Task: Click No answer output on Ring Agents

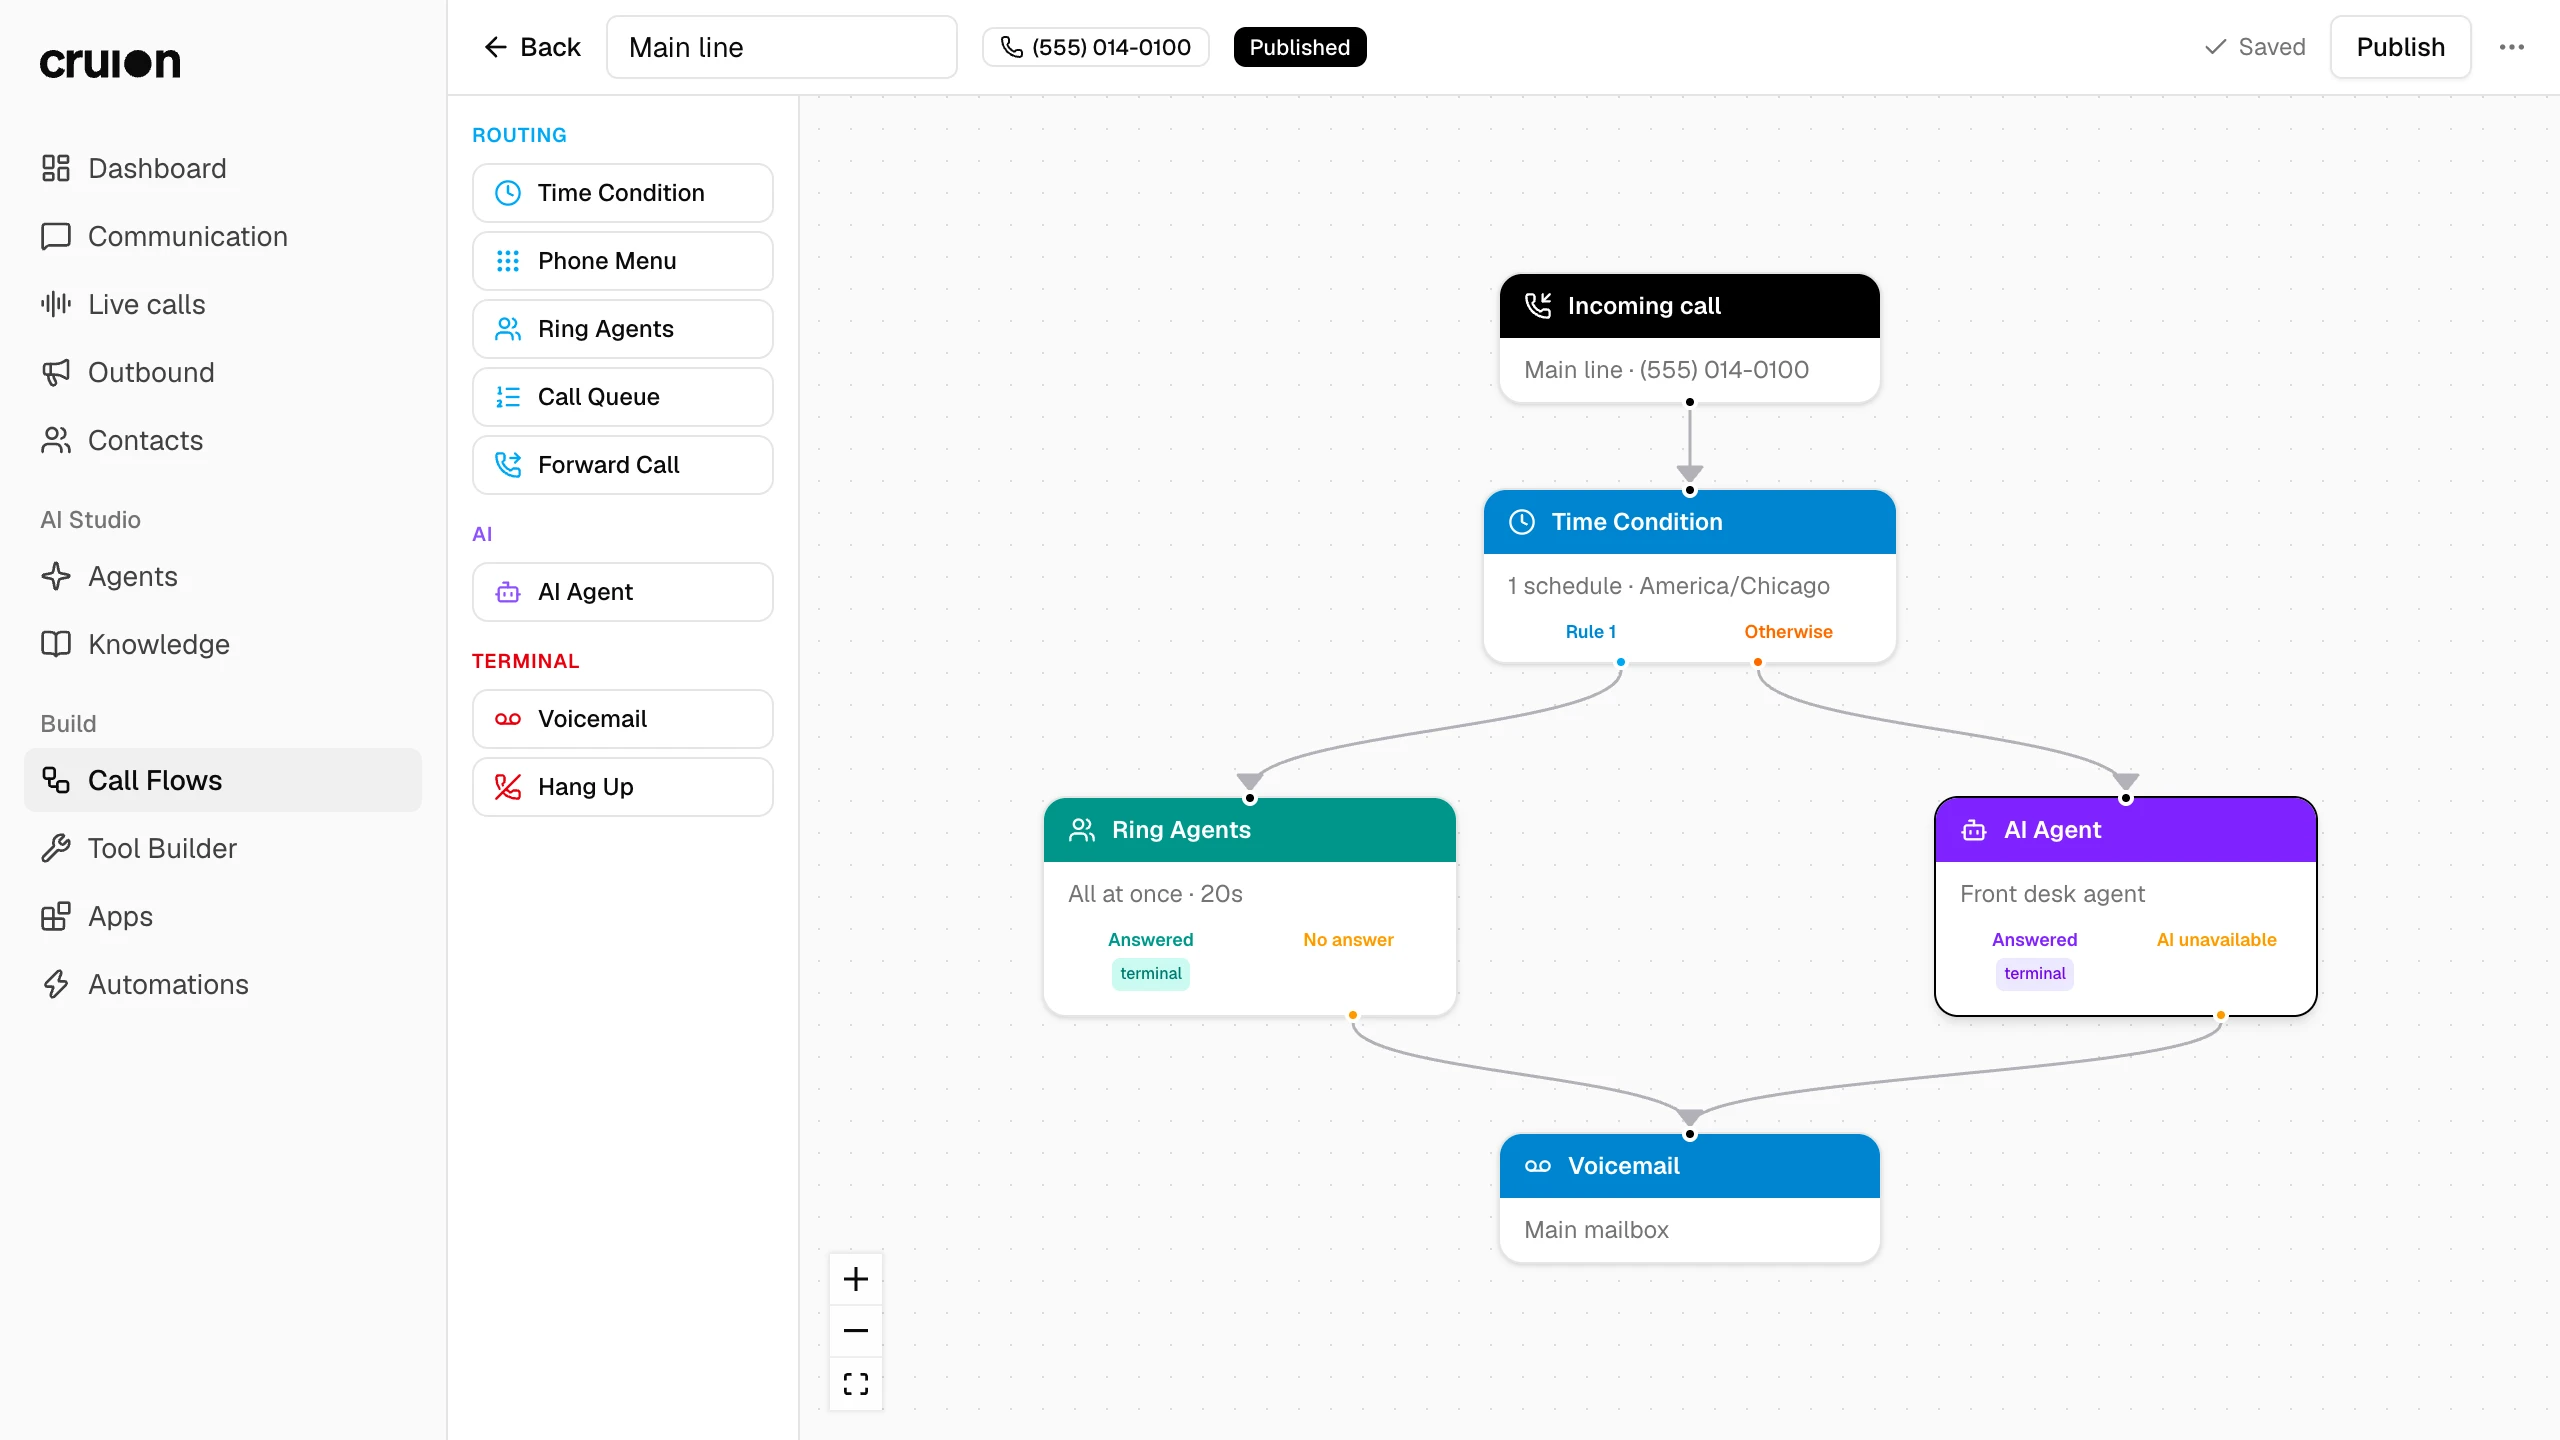Action: coord(1348,940)
